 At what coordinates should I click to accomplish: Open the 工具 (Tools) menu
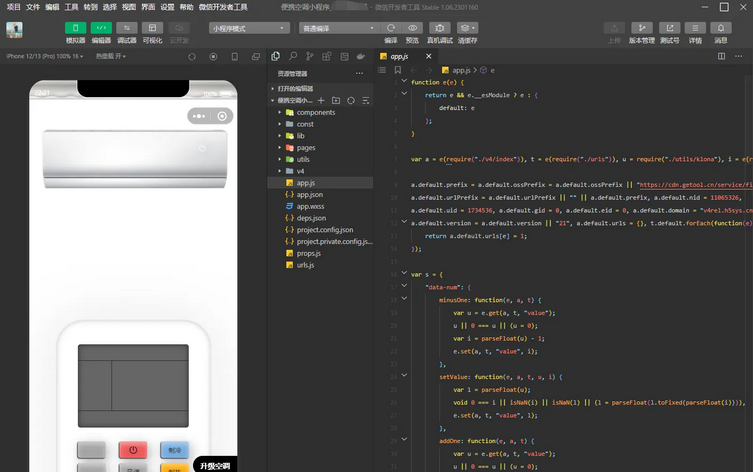(x=71, y=6)
